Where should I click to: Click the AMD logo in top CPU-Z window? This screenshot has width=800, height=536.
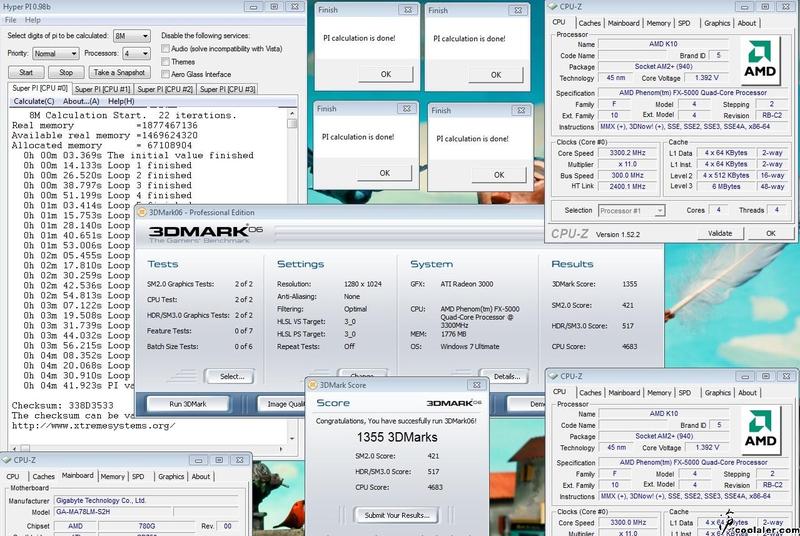(x=760, y=59)
